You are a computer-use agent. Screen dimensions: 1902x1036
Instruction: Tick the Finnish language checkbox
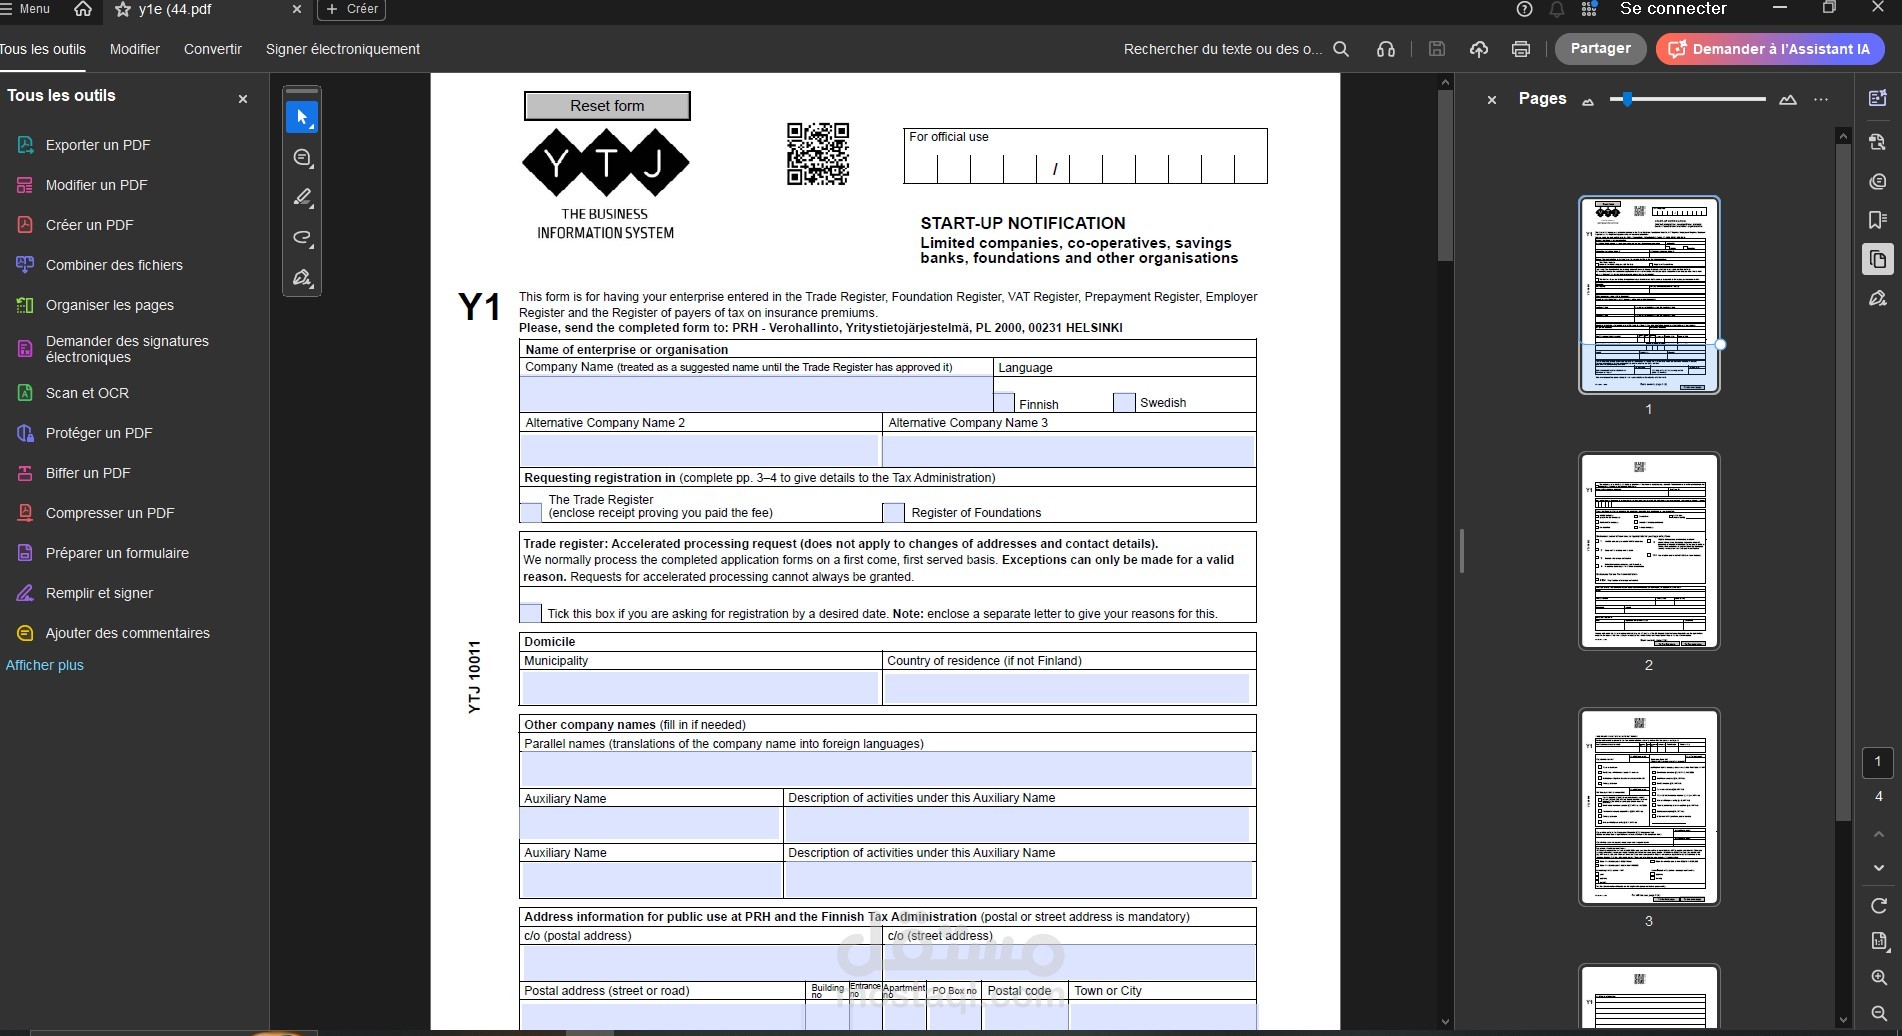(x=1004, y=402)
